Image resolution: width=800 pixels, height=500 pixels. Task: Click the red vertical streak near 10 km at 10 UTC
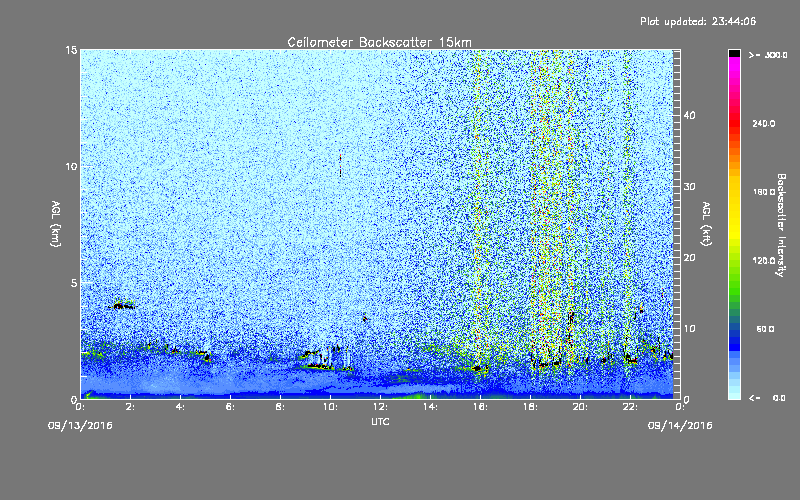pos(340,165)
